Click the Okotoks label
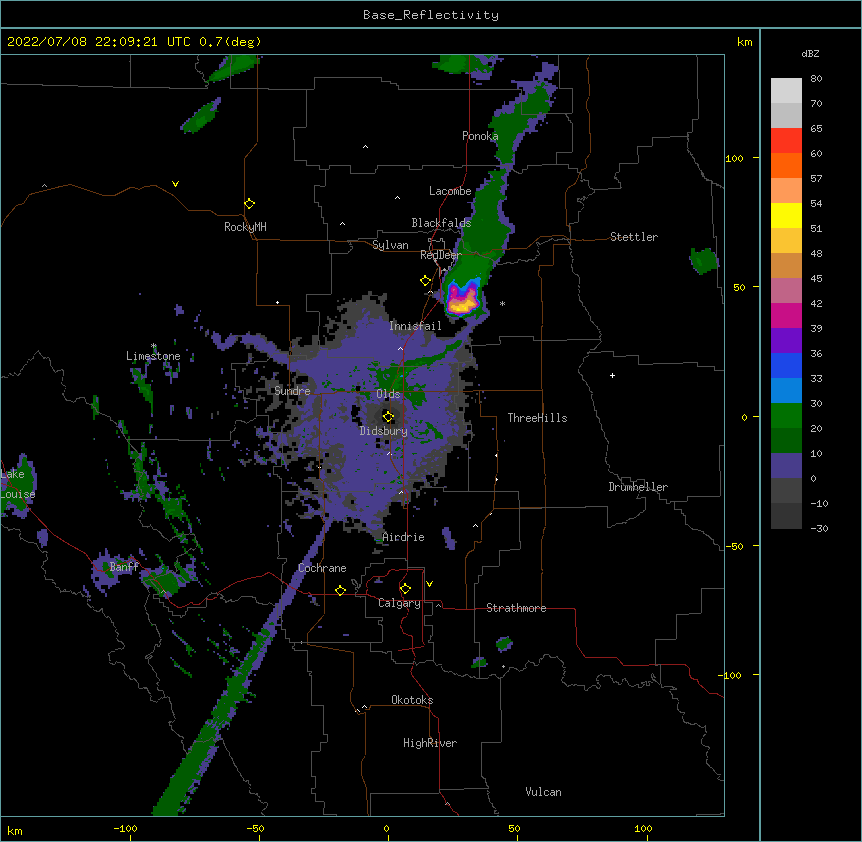862x842 pixels. 412,700
